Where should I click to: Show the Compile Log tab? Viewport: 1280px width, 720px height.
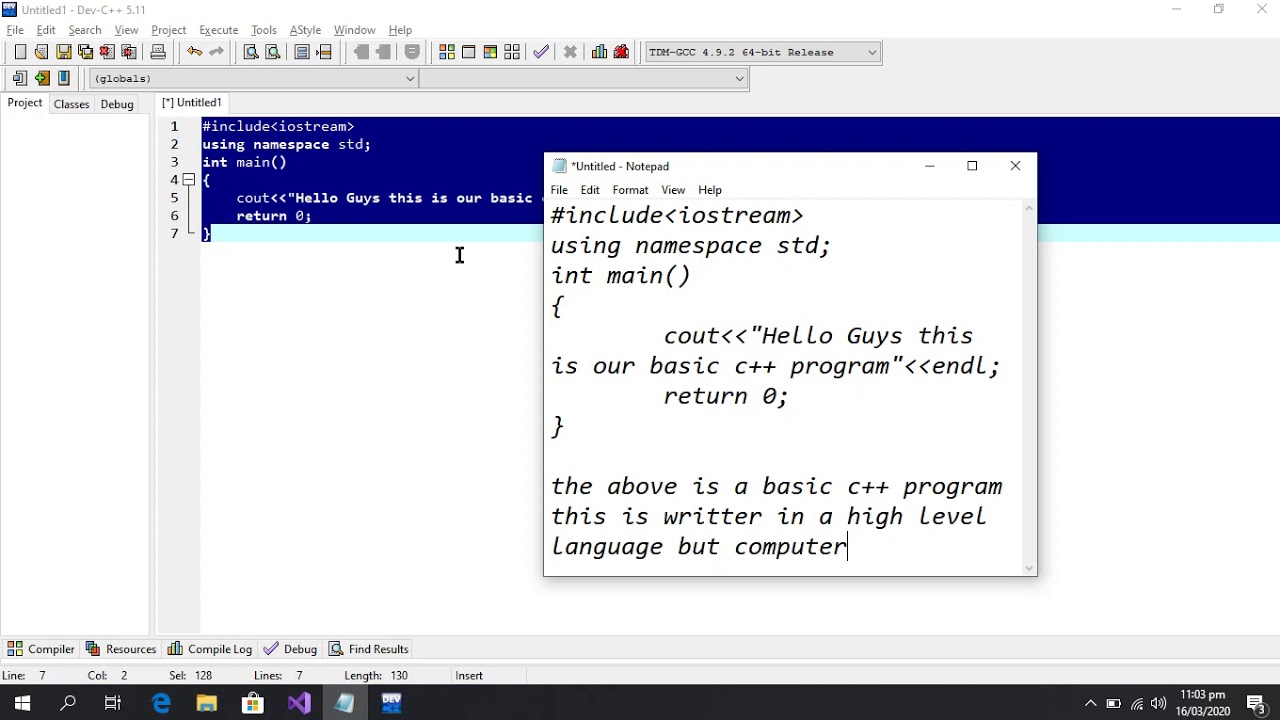pyautogui.click(x=210, y=649)
